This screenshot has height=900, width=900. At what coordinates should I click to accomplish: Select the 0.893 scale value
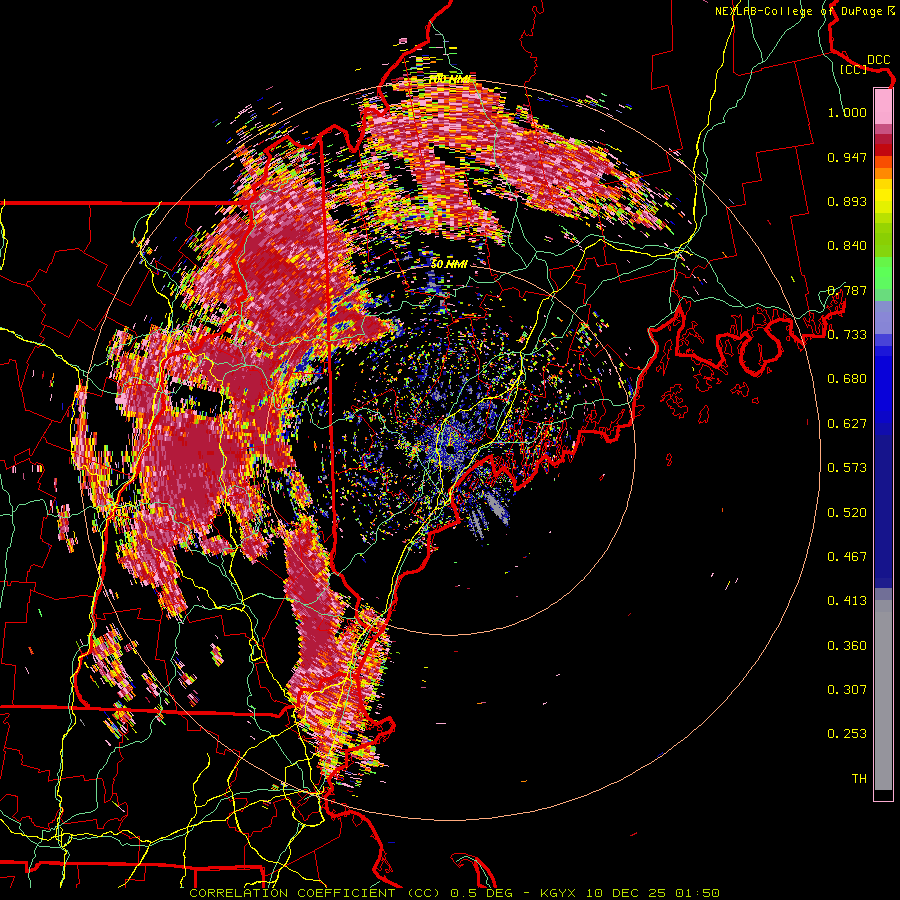click(x=847, y=201)
